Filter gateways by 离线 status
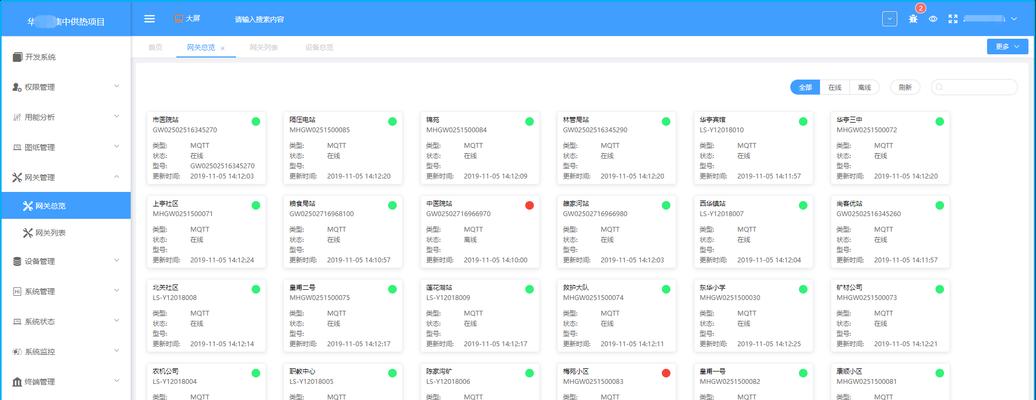The width and height of the screenshot is (1036, 400). click(864, 87)
